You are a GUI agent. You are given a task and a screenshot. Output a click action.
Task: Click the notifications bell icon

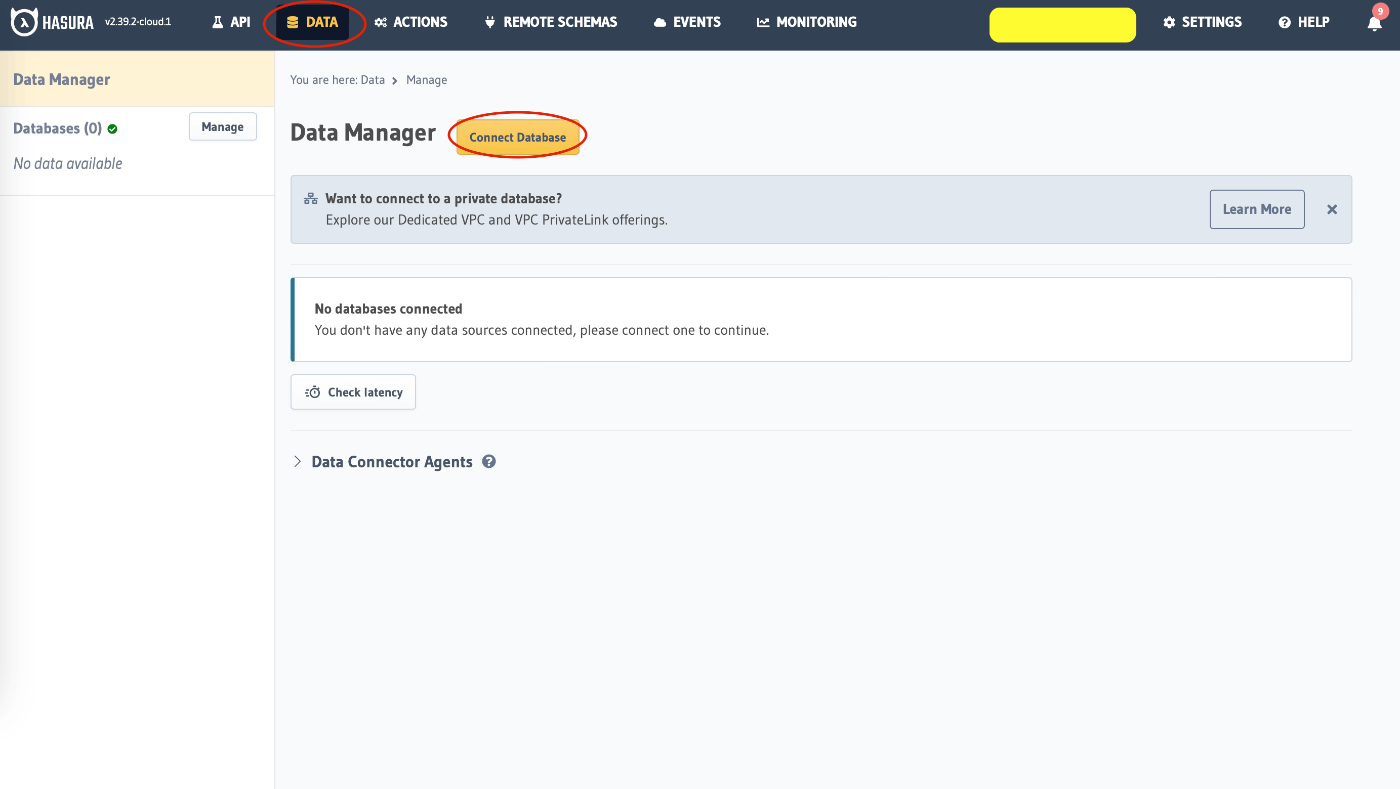click(x=1375, y=23)
